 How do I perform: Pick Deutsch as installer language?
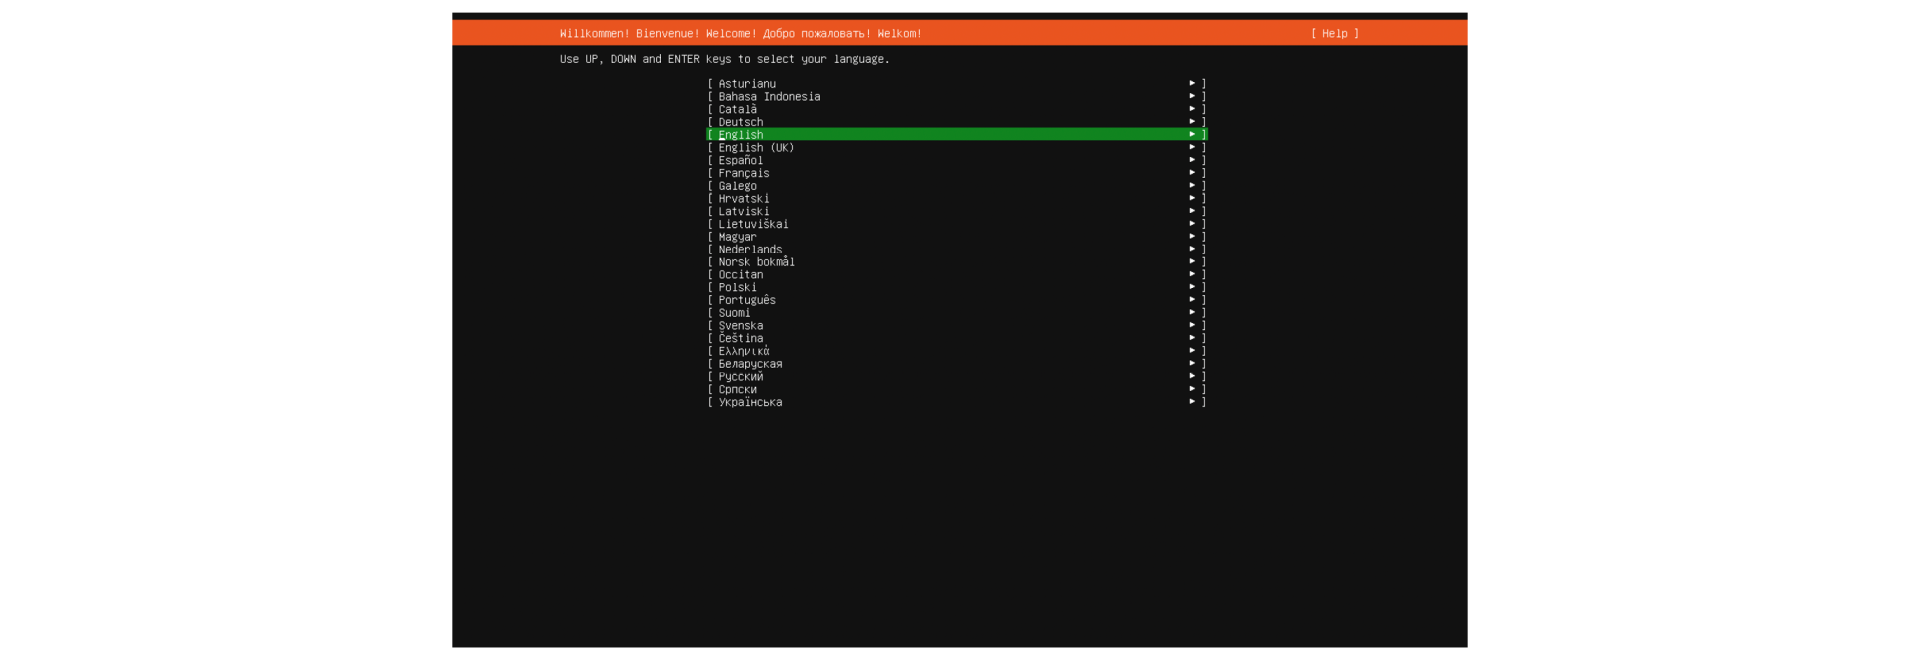740,122
